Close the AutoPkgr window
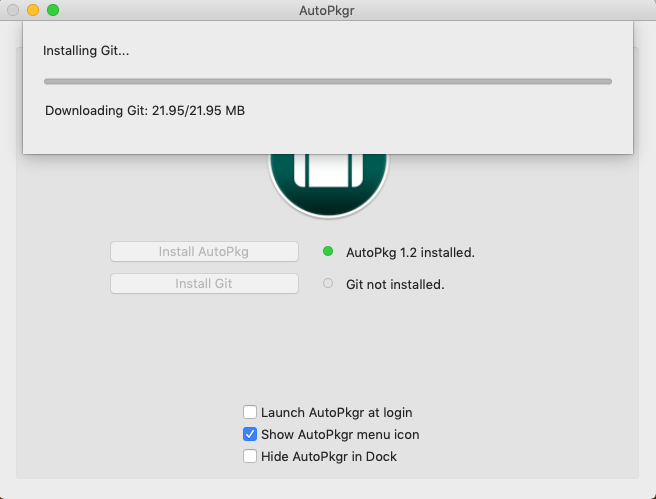This screenshot has height=499, width=656. [x=13, y=10]
